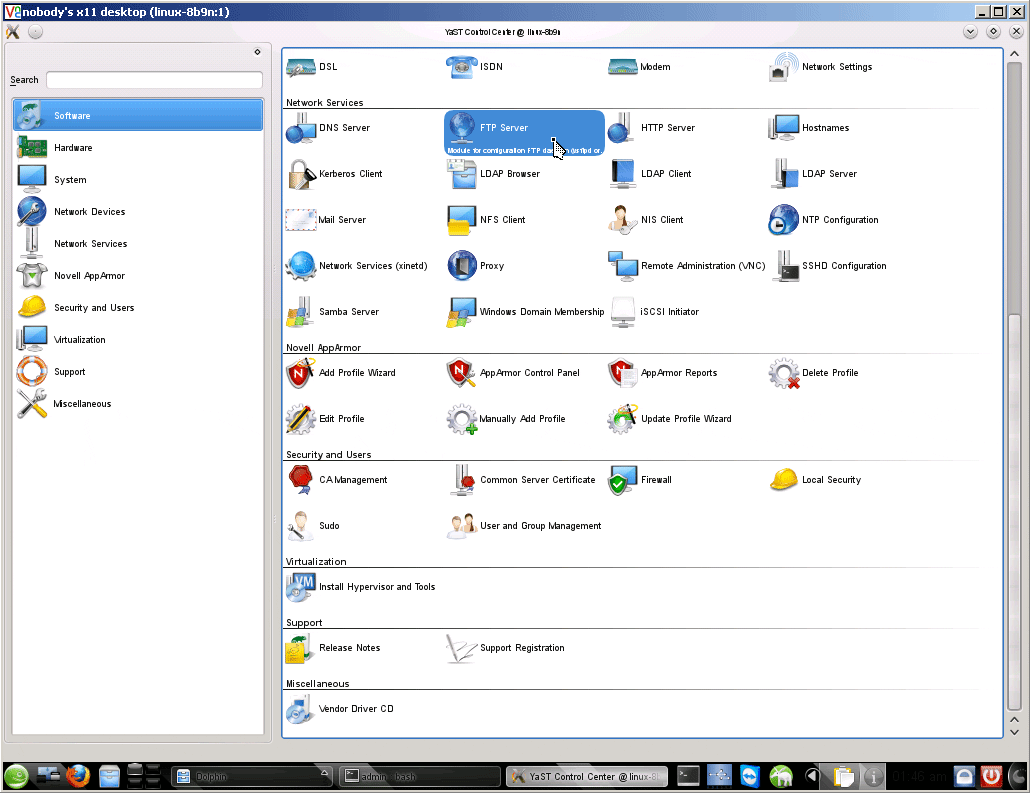Open the Vendor Driver CD module

[340, 710]
